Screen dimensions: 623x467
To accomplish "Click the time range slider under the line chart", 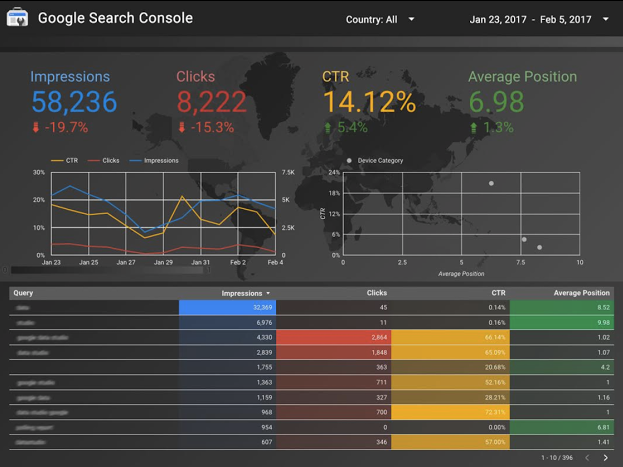I will [107, 270].
